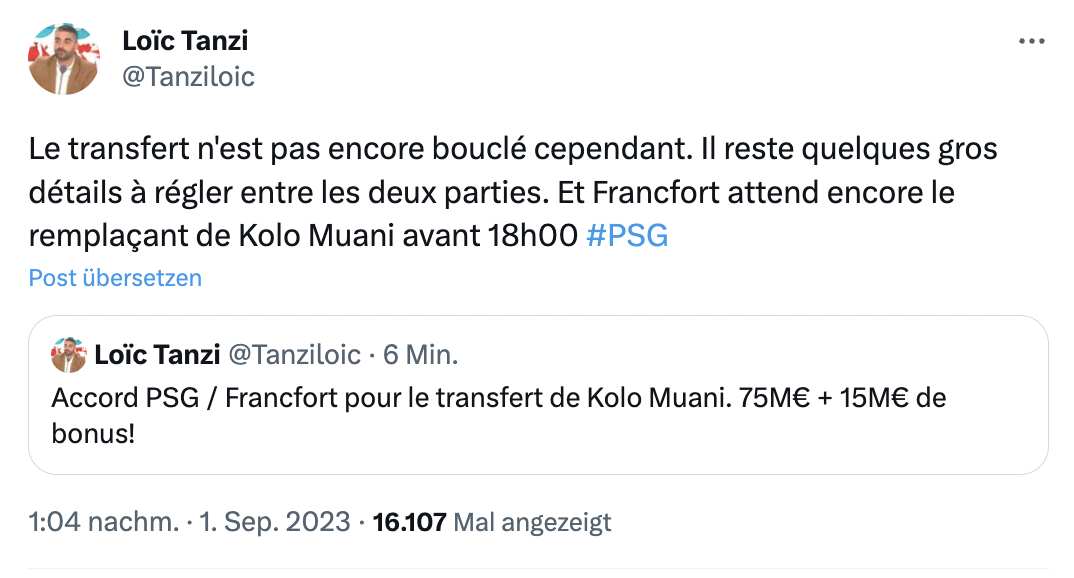The width and height of the screenshot is (1074, 578).
Task: Click 'Post übersetzen' to translate the post
Action: pyautogui.click(x=115, y=278)
